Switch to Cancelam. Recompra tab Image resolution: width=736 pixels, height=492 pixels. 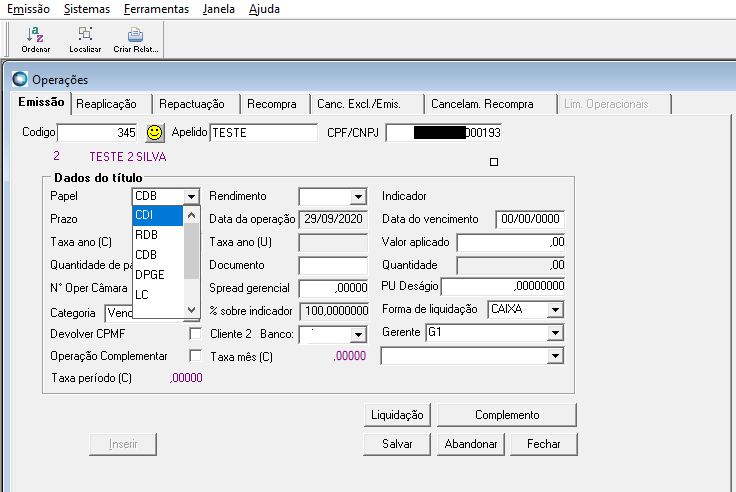pos(490,104)
